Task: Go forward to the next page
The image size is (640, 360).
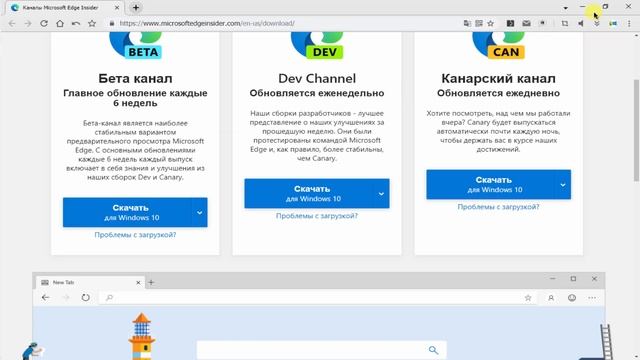Action: (x=28, y=24)
